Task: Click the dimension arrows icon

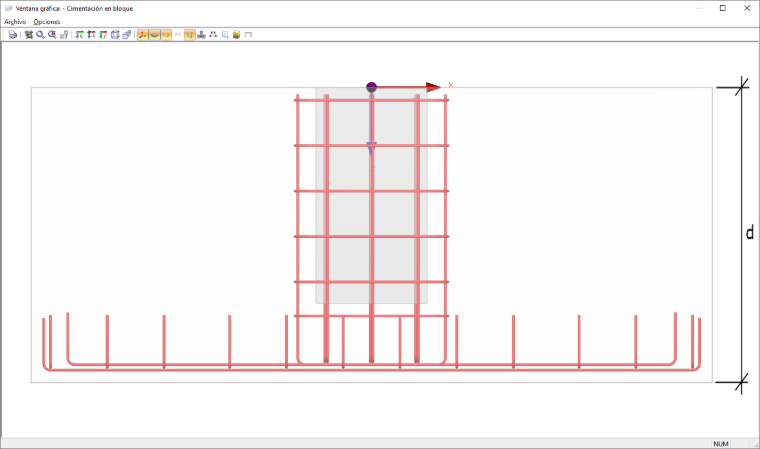Action: (213, 34)
